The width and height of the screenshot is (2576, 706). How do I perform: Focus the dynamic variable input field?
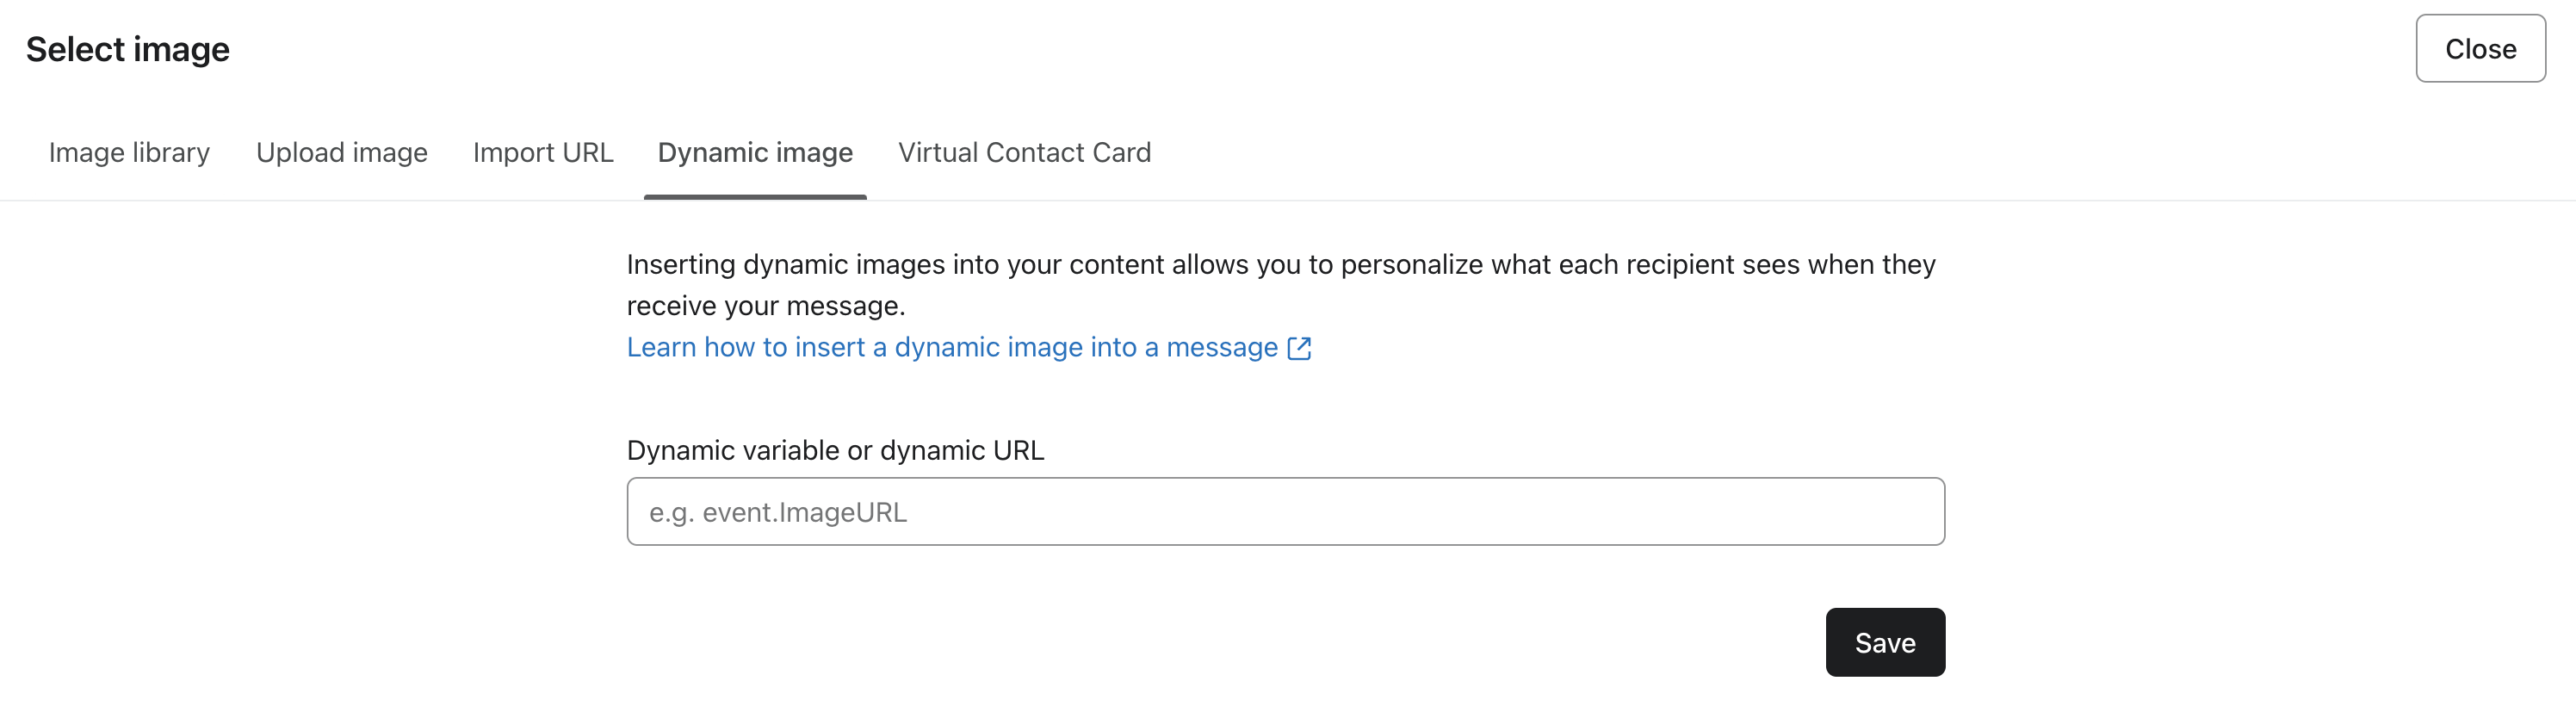coord(1285,512)
